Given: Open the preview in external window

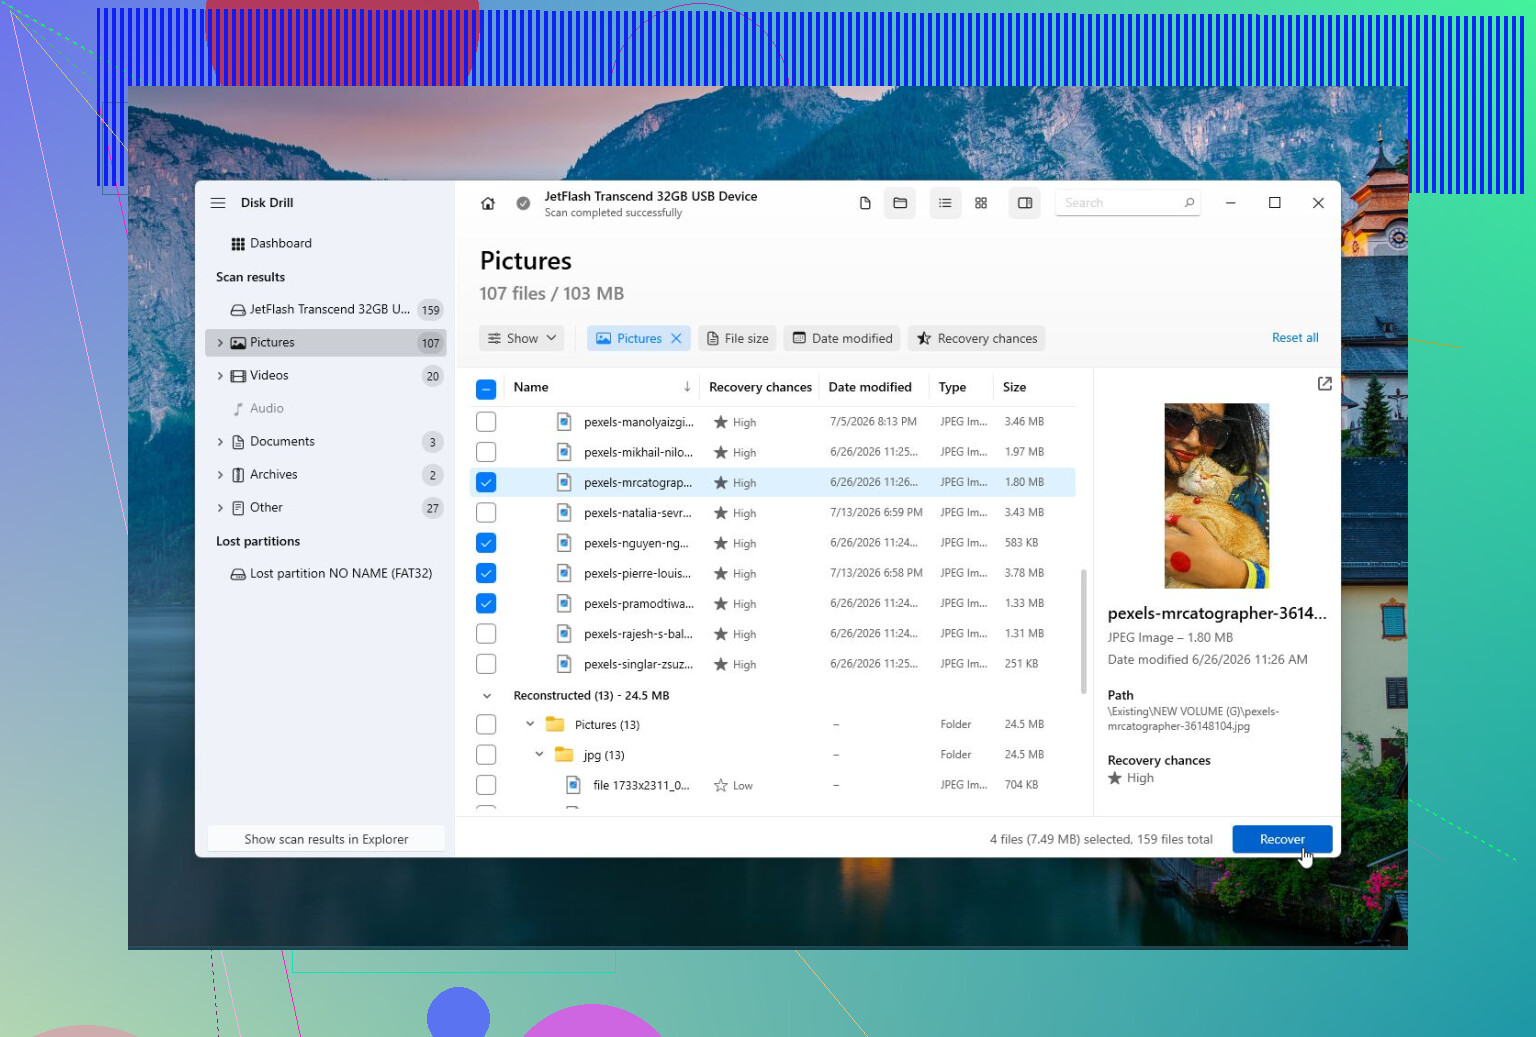Looking at the screenshot, I should (1325, 384).
